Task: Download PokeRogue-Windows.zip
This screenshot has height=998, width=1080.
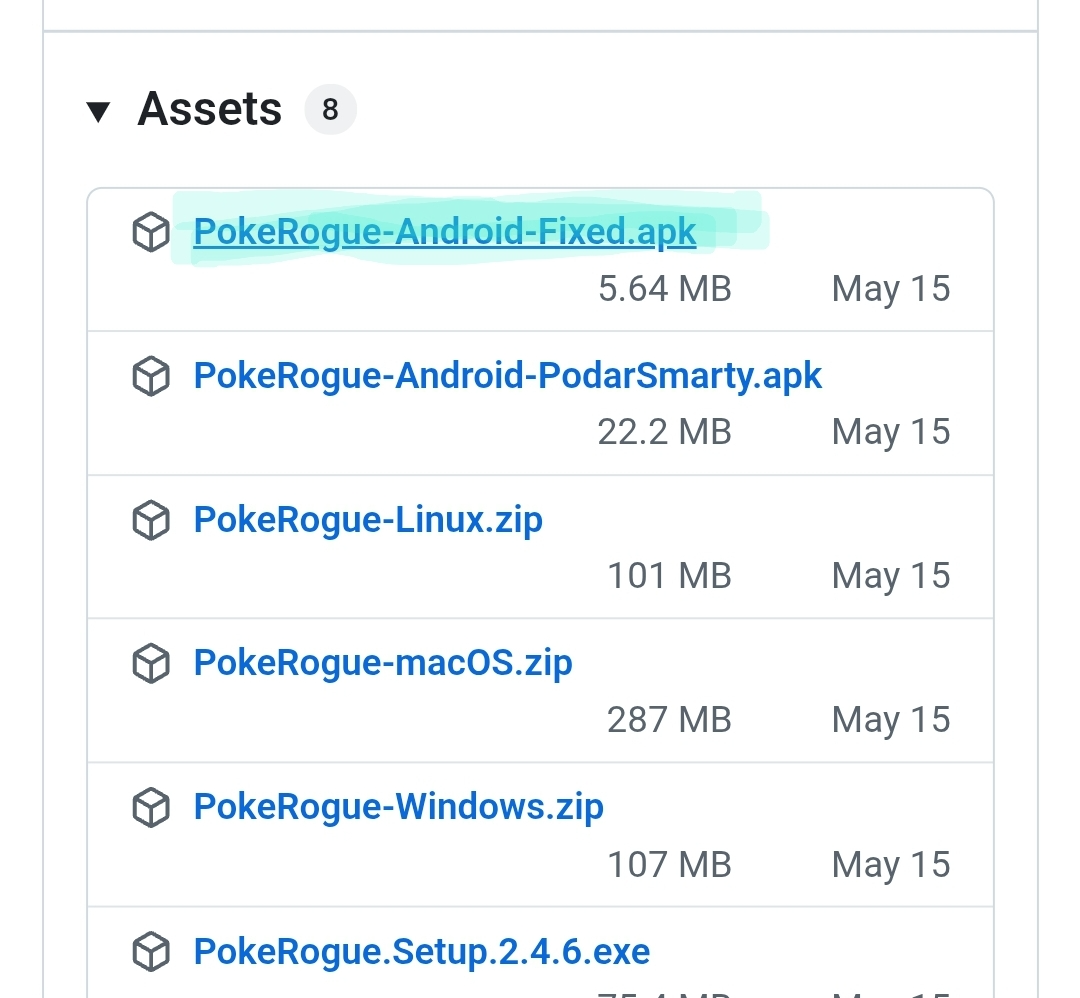Action: (399, 807)
